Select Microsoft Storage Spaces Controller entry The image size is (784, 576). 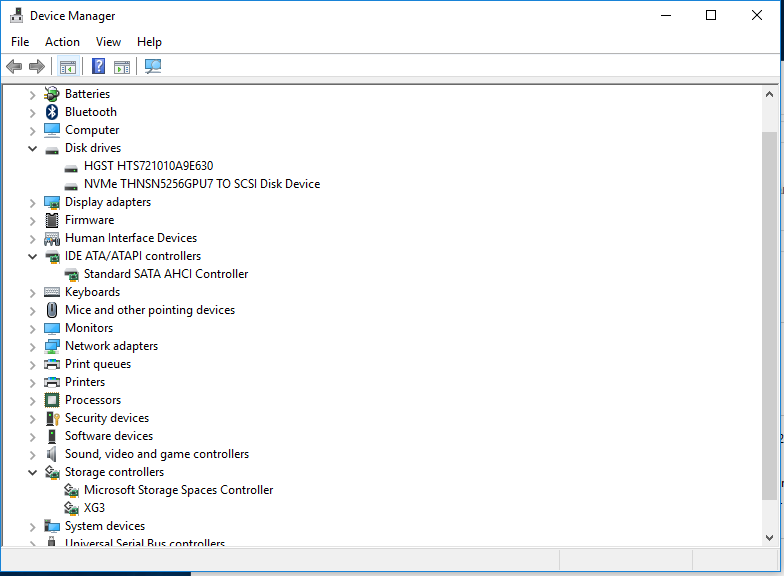[x=178, y=490]
